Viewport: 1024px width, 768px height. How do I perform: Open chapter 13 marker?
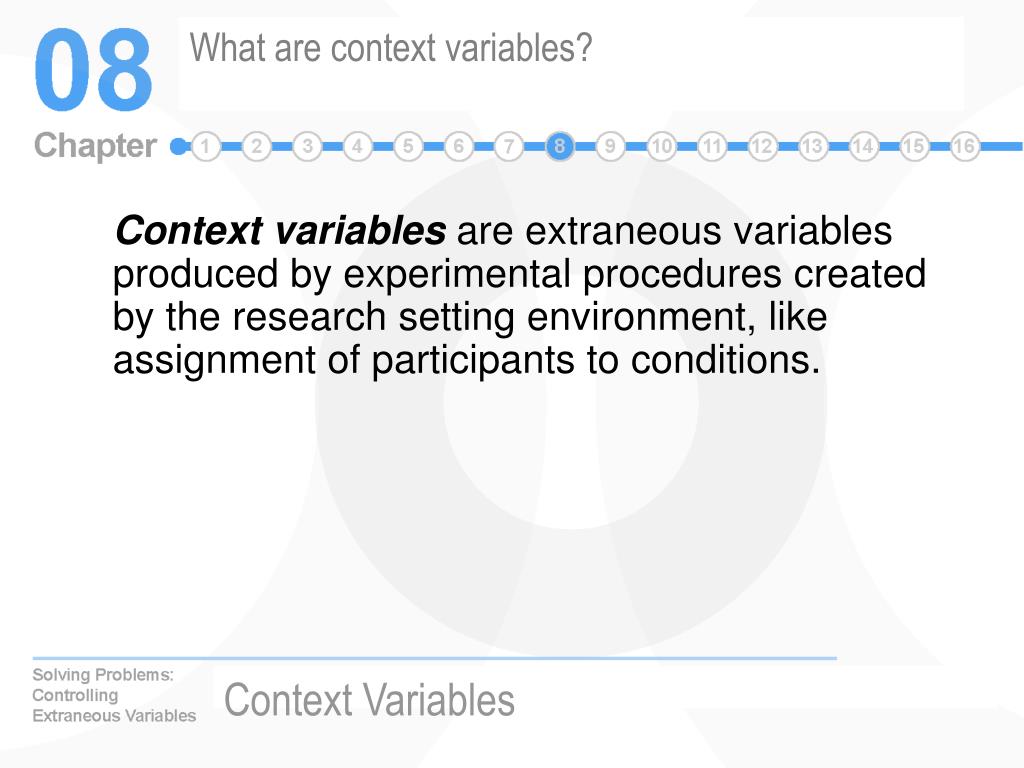[x=812, y=146]
